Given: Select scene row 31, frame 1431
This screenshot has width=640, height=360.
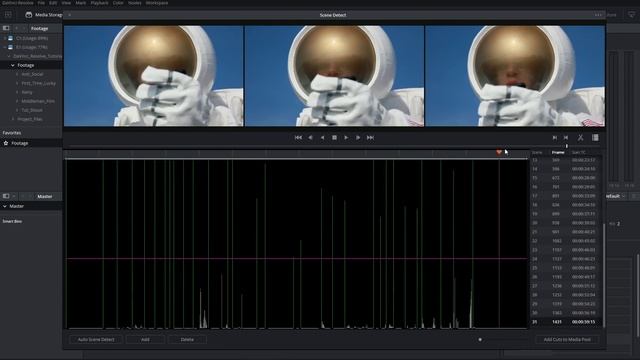Looking at the screenshot, I should point(566,322).
